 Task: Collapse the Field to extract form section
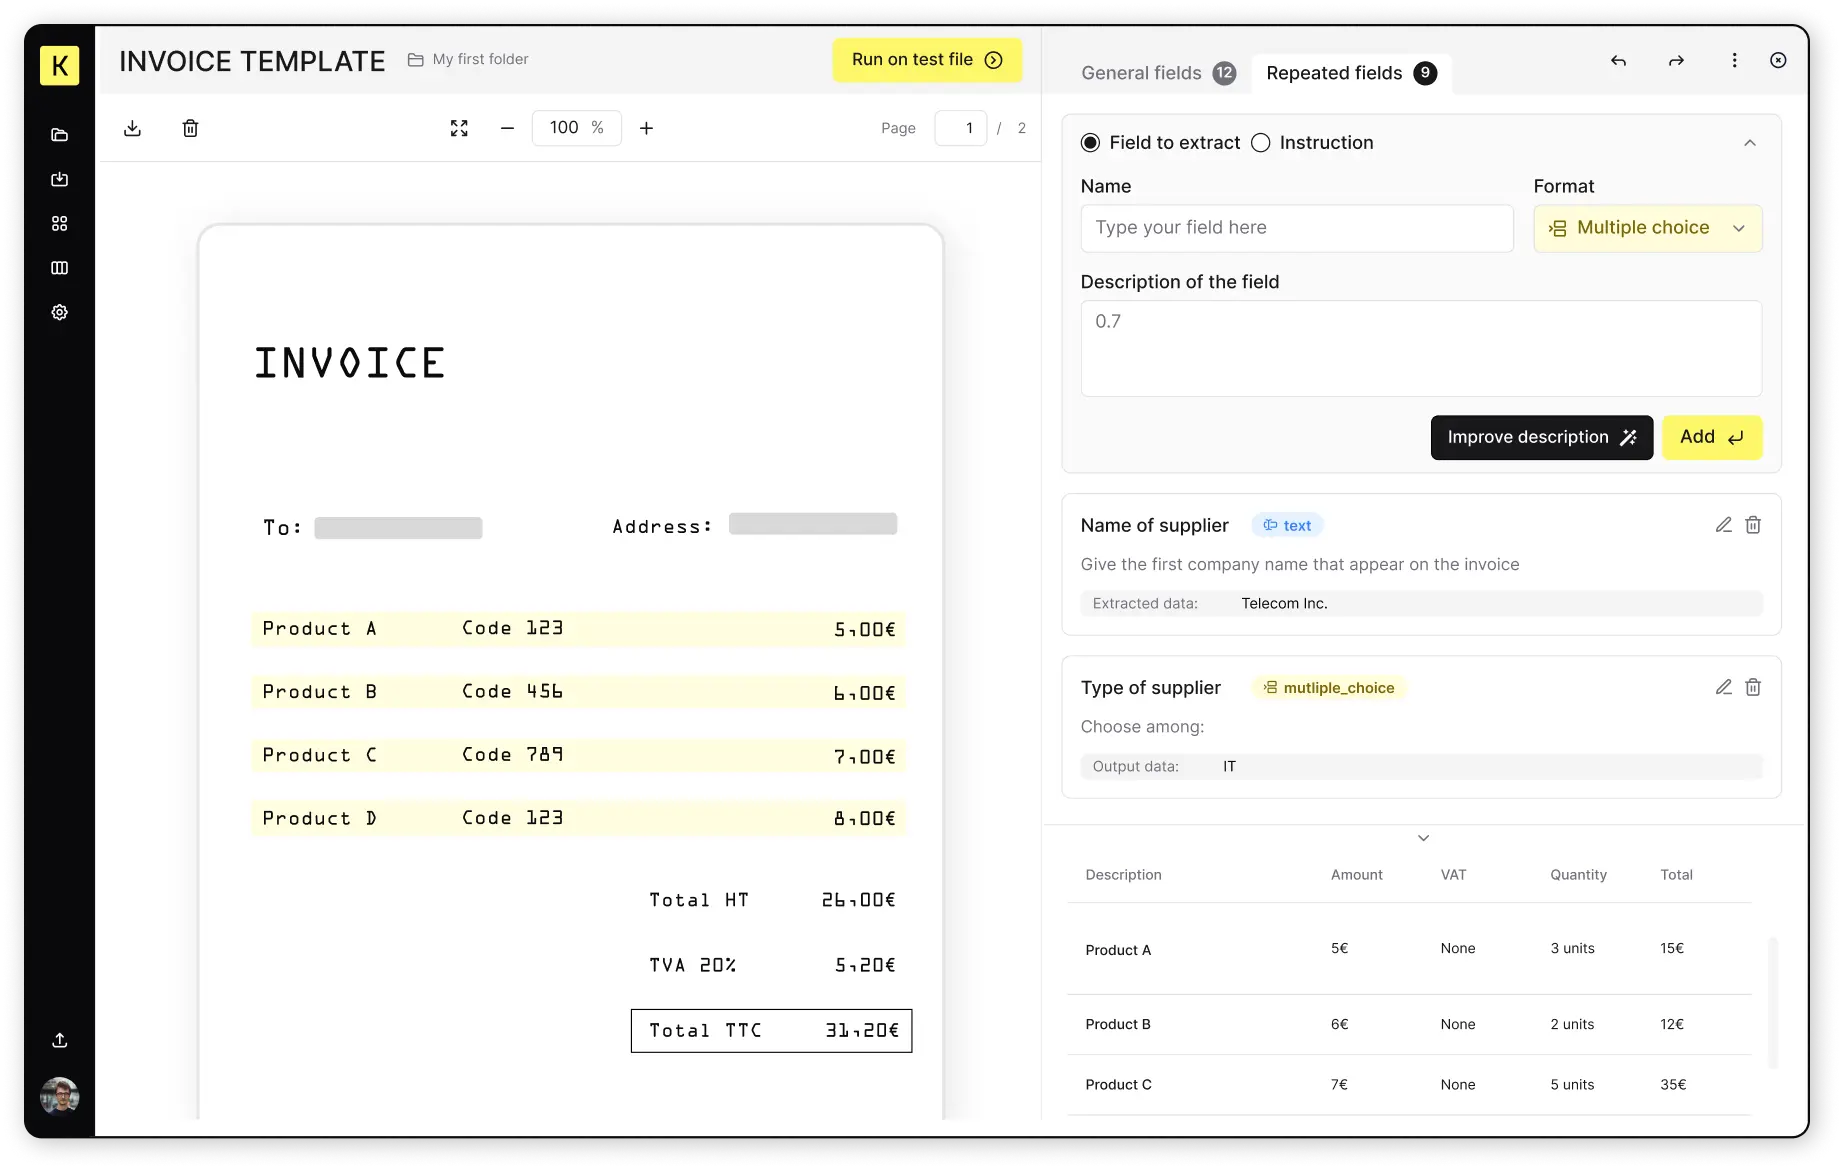click(1750, 142)
